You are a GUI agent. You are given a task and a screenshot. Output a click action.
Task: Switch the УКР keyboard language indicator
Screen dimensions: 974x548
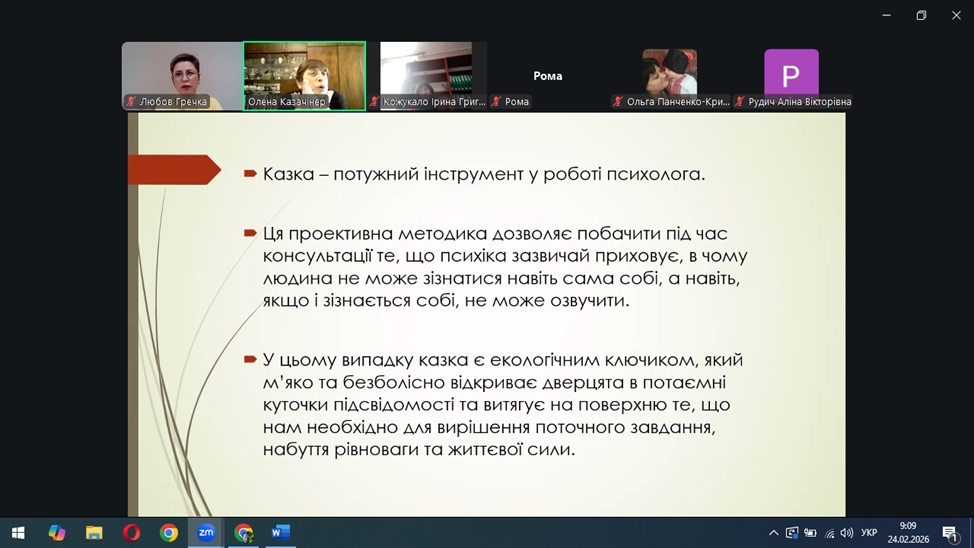click(x=869, y=533)
